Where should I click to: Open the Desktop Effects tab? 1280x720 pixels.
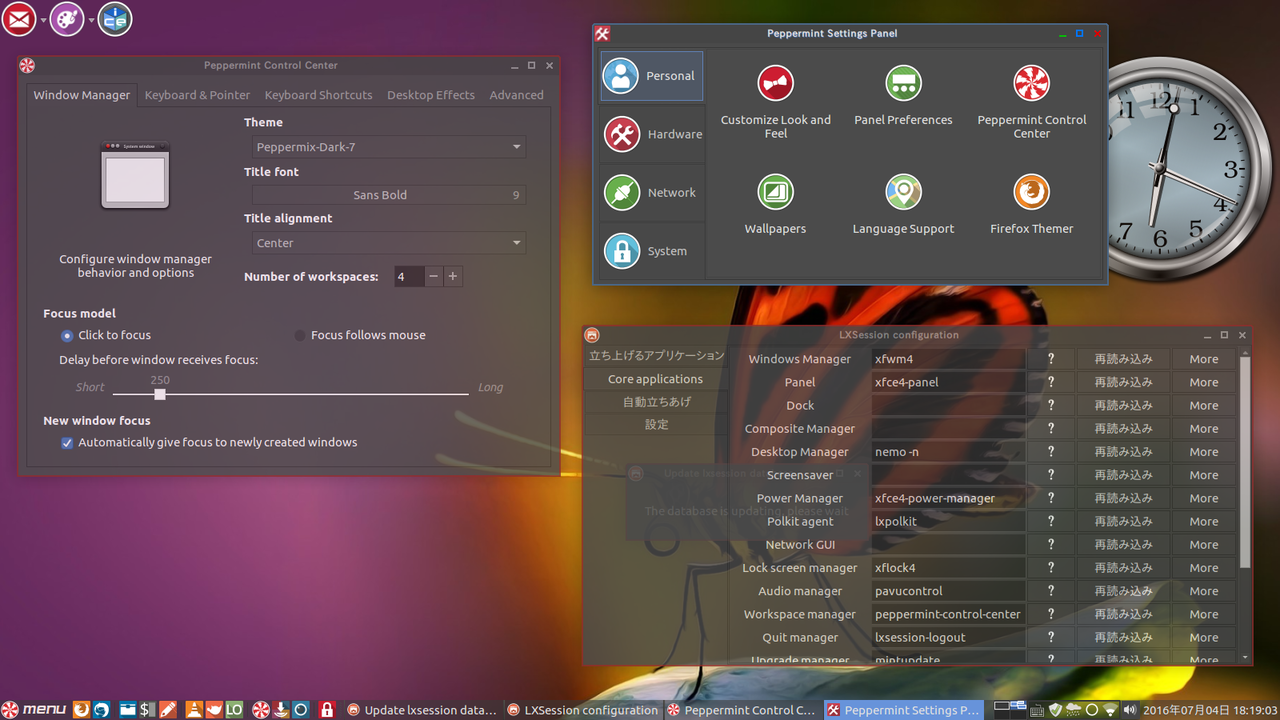pyautogui.click(x=431, y=95)
